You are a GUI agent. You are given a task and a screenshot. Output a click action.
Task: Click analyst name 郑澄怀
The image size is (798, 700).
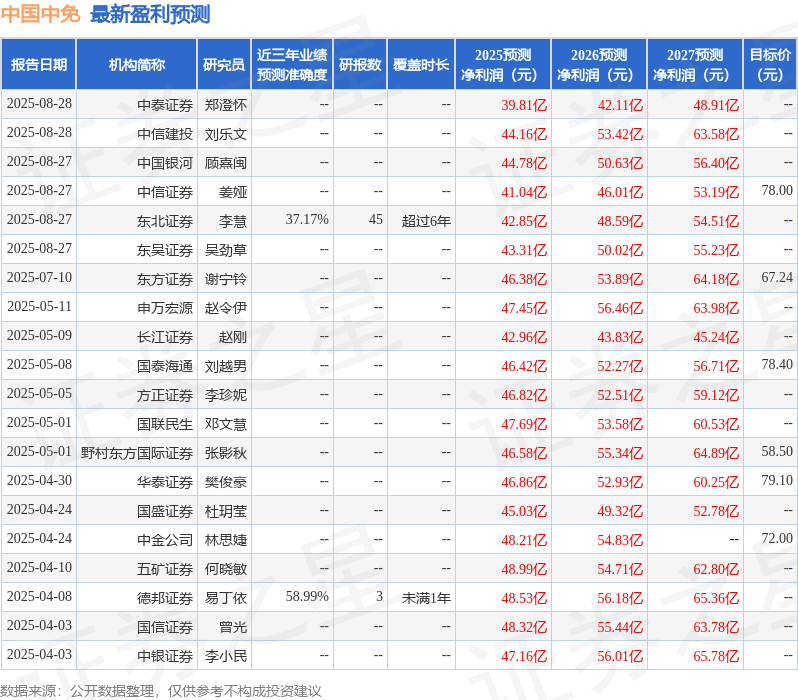click(x=226, y=105)
